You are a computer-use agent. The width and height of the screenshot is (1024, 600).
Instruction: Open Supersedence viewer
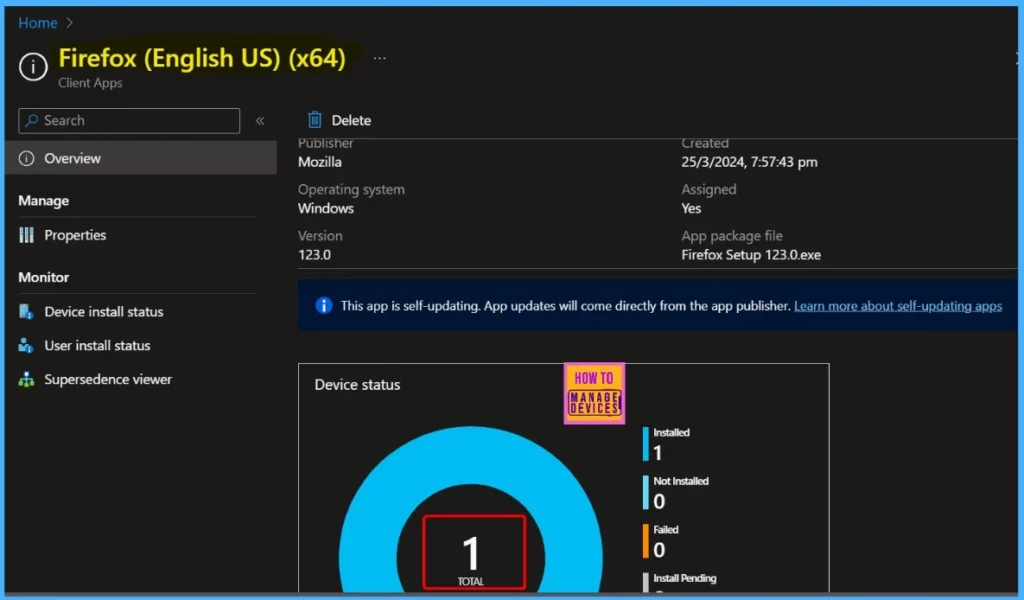tap(108, 379)
